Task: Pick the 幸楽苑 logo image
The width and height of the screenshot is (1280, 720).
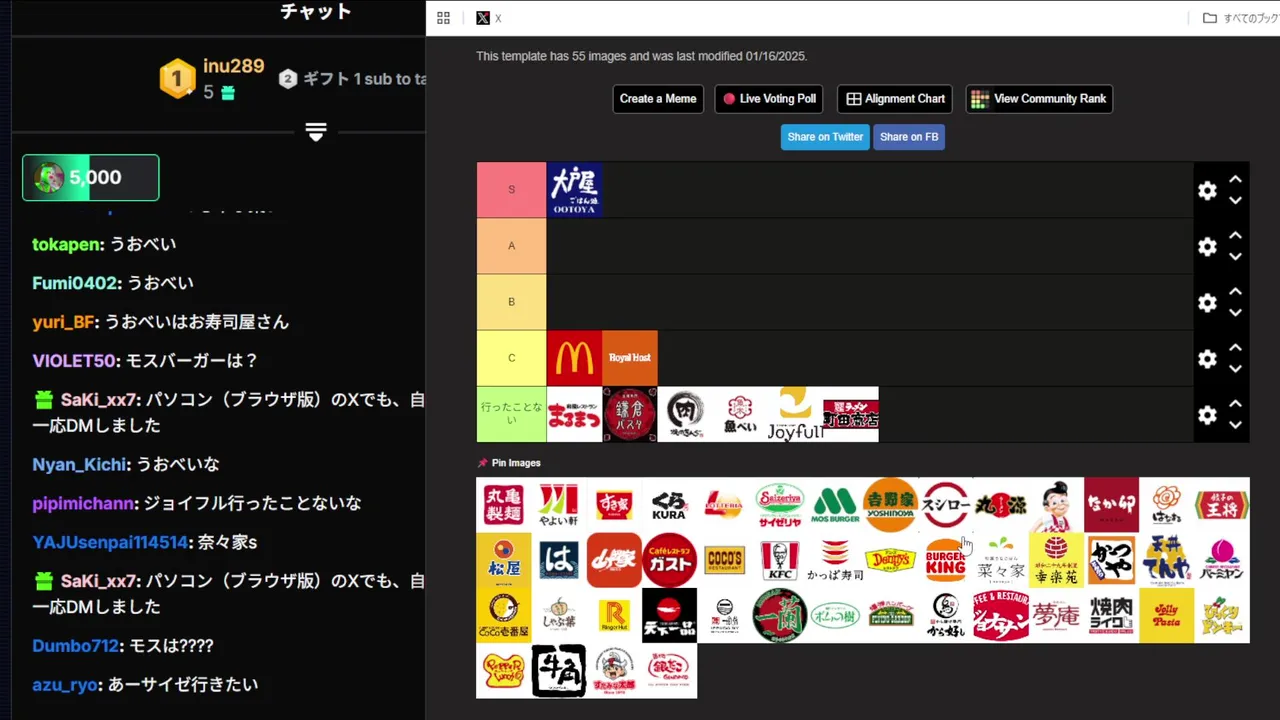Action: (1056, 560)
